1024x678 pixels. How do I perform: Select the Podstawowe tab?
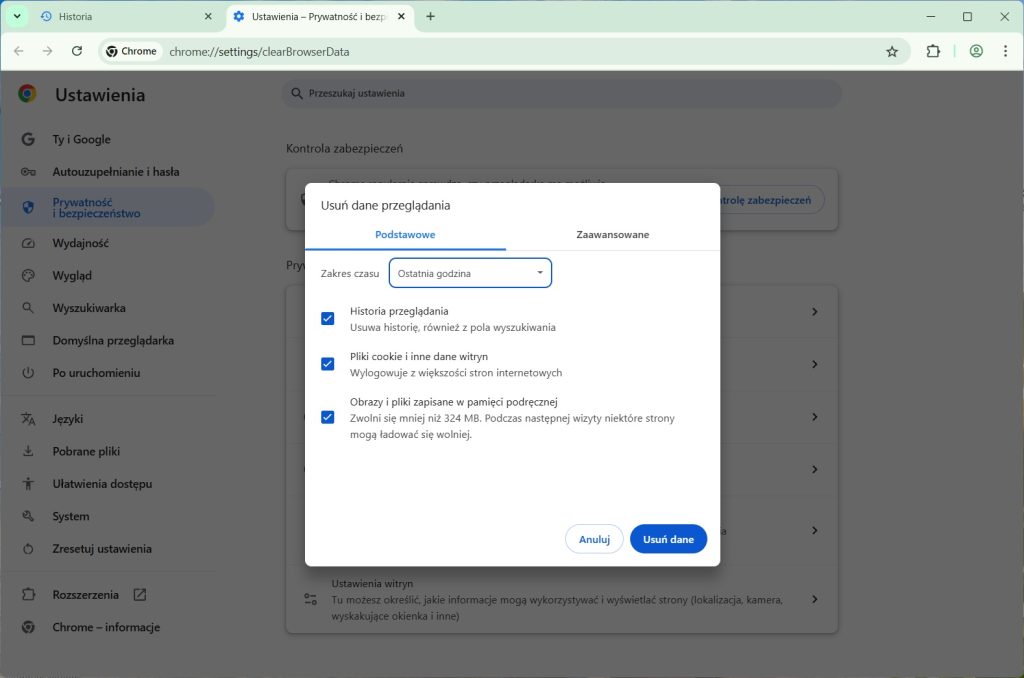(x=405, y=235)
